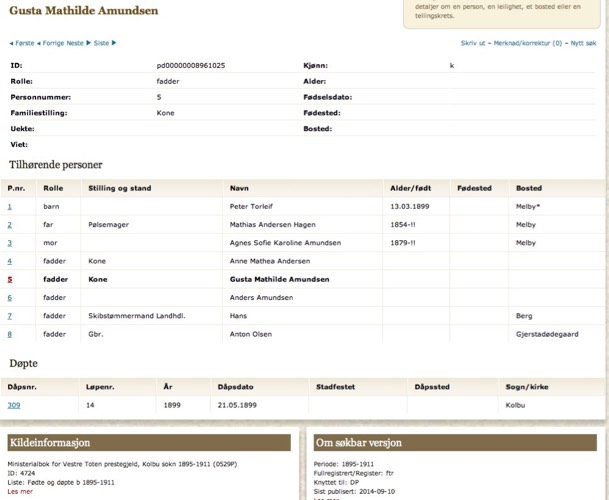Open previous record with Forrige

pos(52,43)
